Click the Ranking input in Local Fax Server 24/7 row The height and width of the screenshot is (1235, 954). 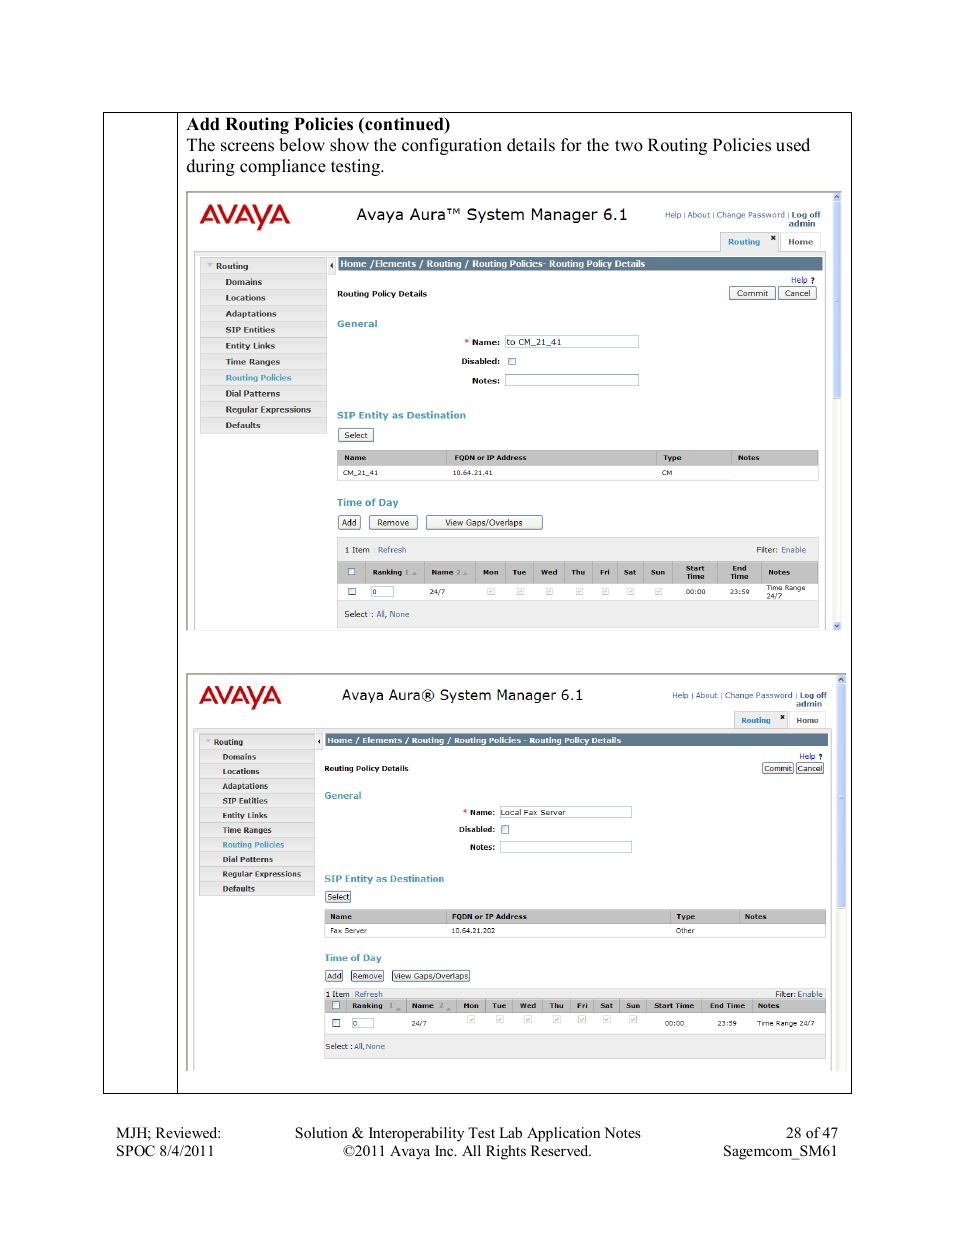pos(362,1023)
